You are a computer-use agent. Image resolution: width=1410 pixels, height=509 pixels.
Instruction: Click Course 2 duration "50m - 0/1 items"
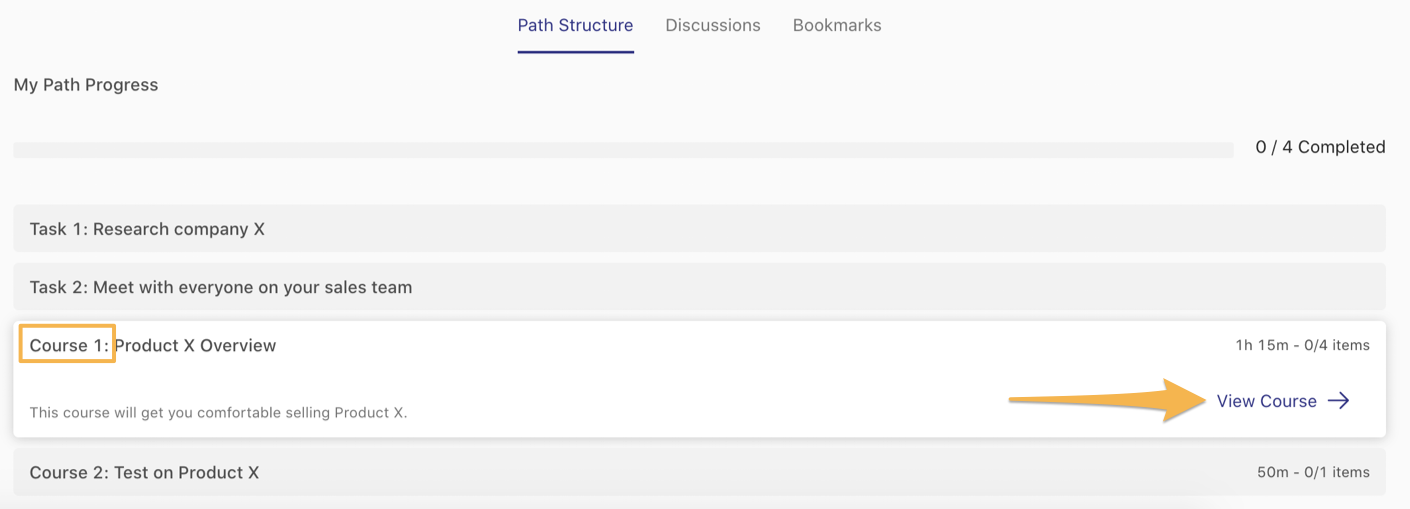click(x=1313, y=472)
